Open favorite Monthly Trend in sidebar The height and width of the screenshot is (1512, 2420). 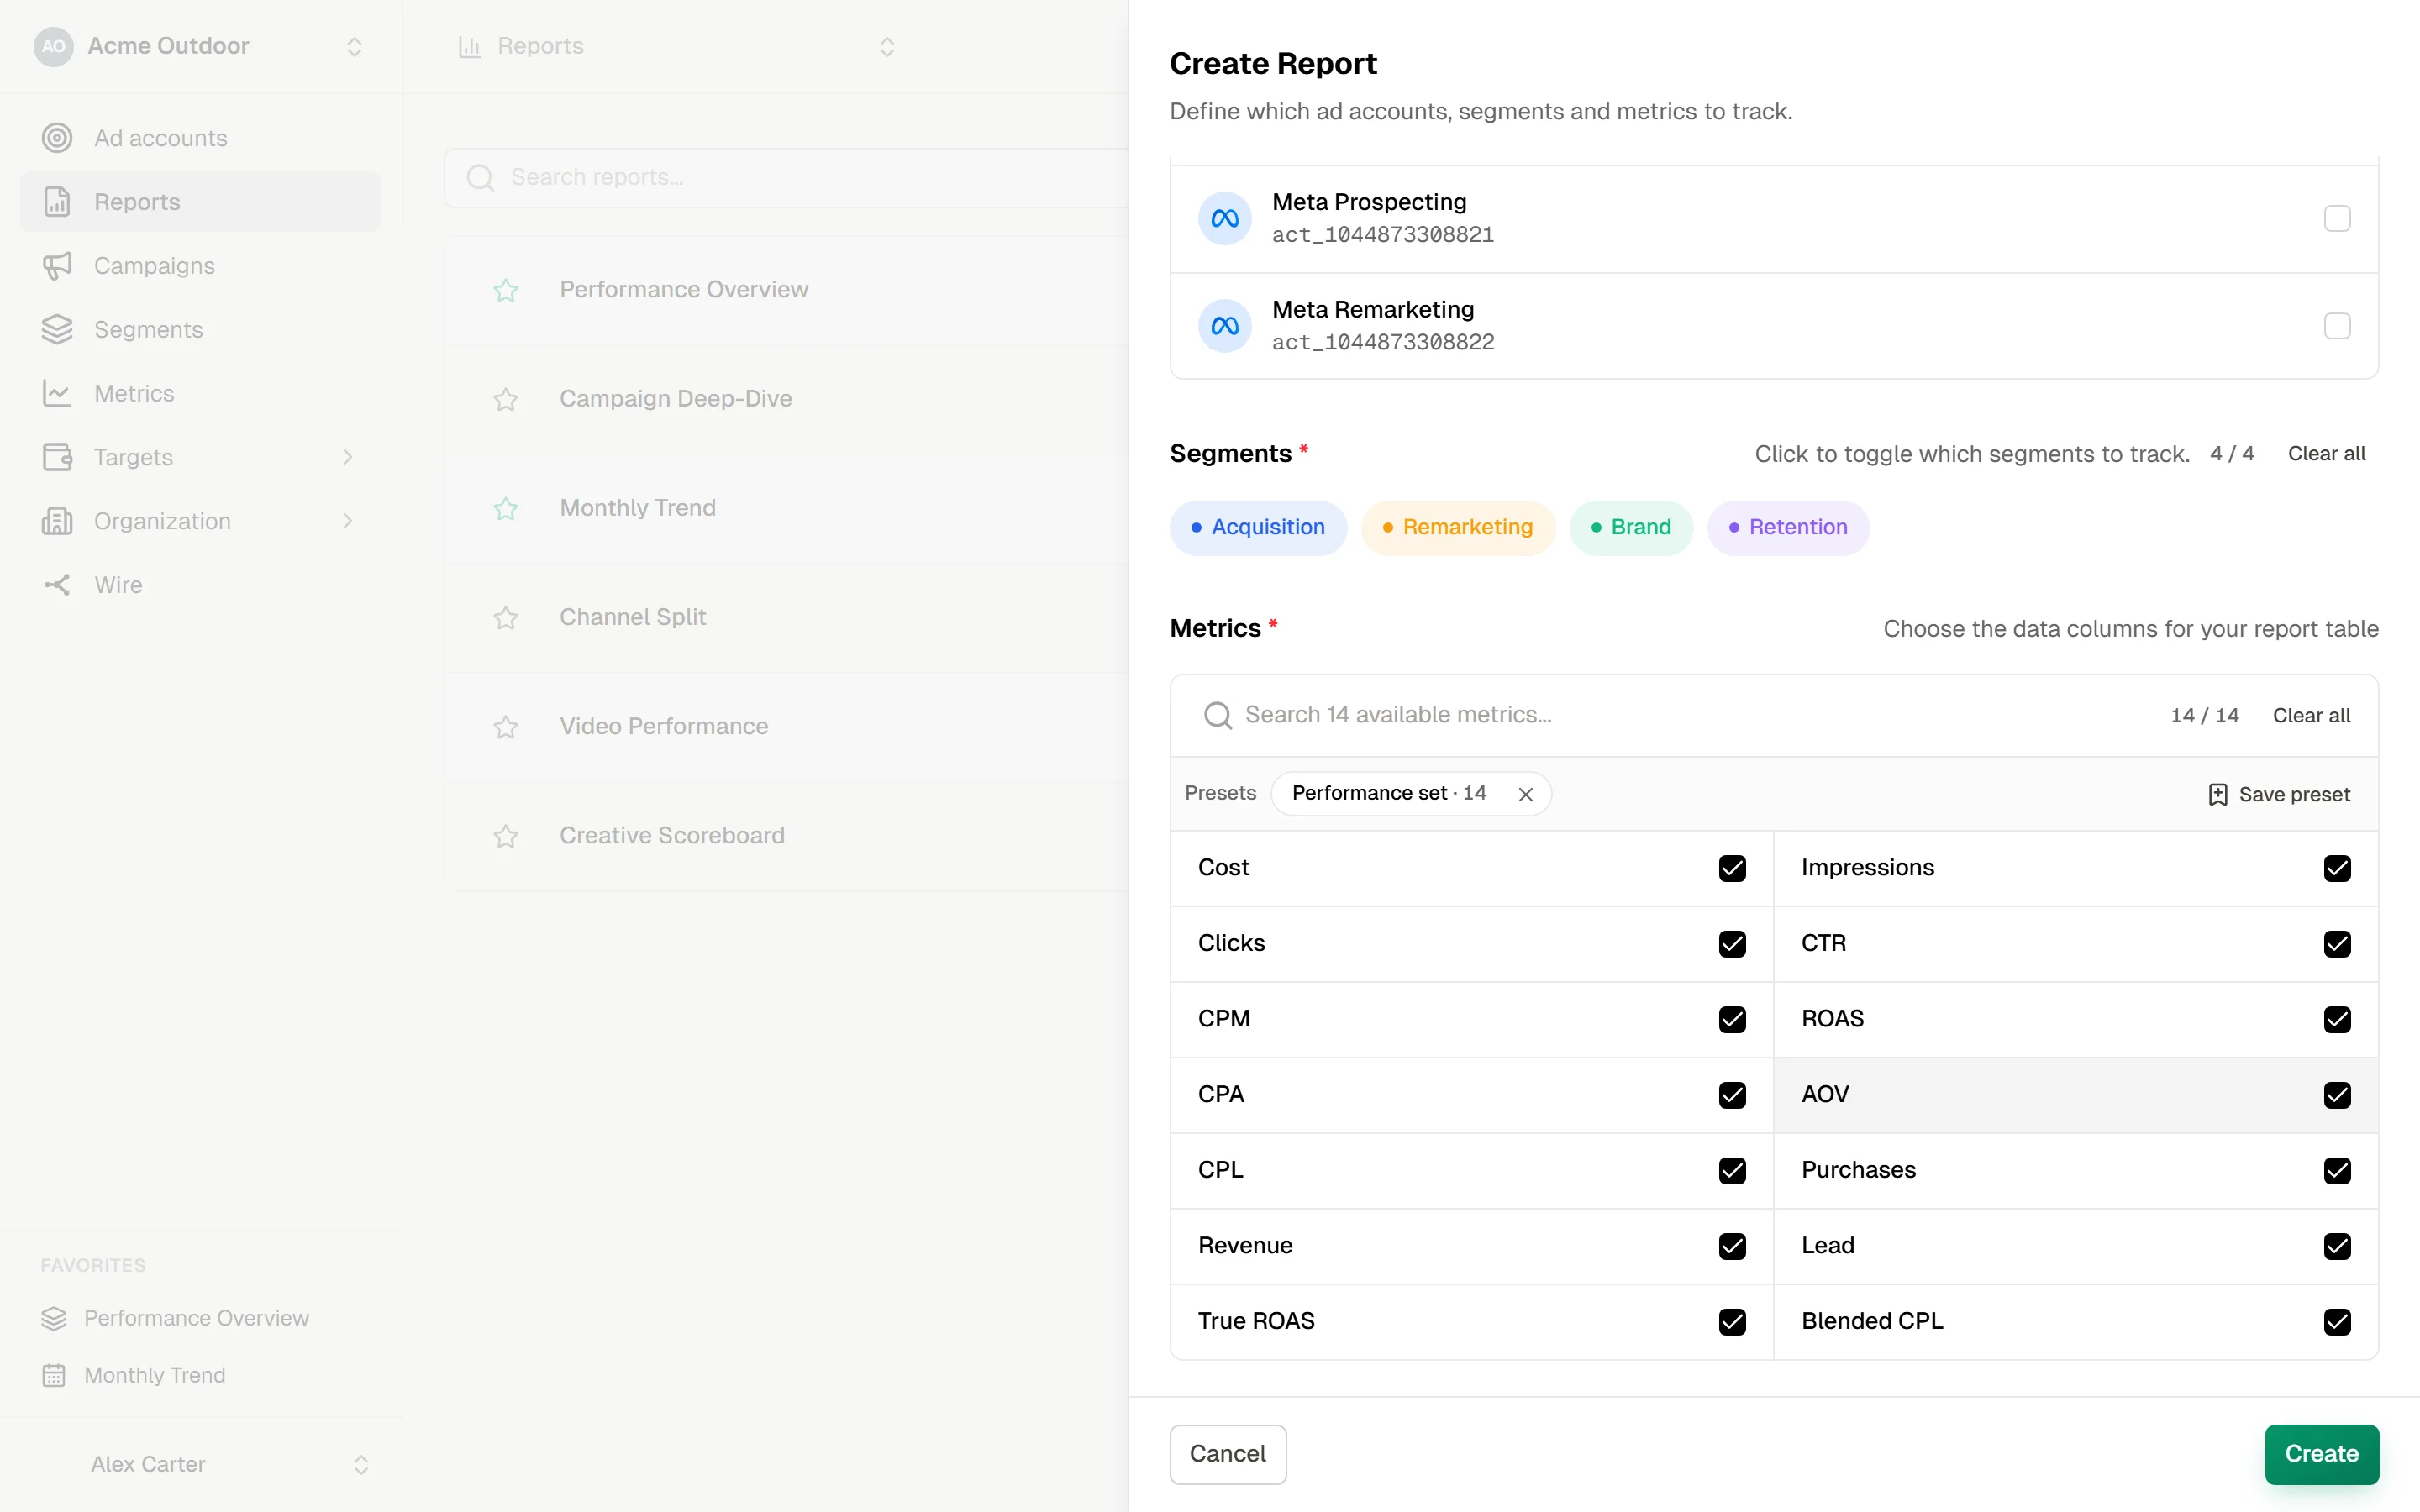point(200,1375)
